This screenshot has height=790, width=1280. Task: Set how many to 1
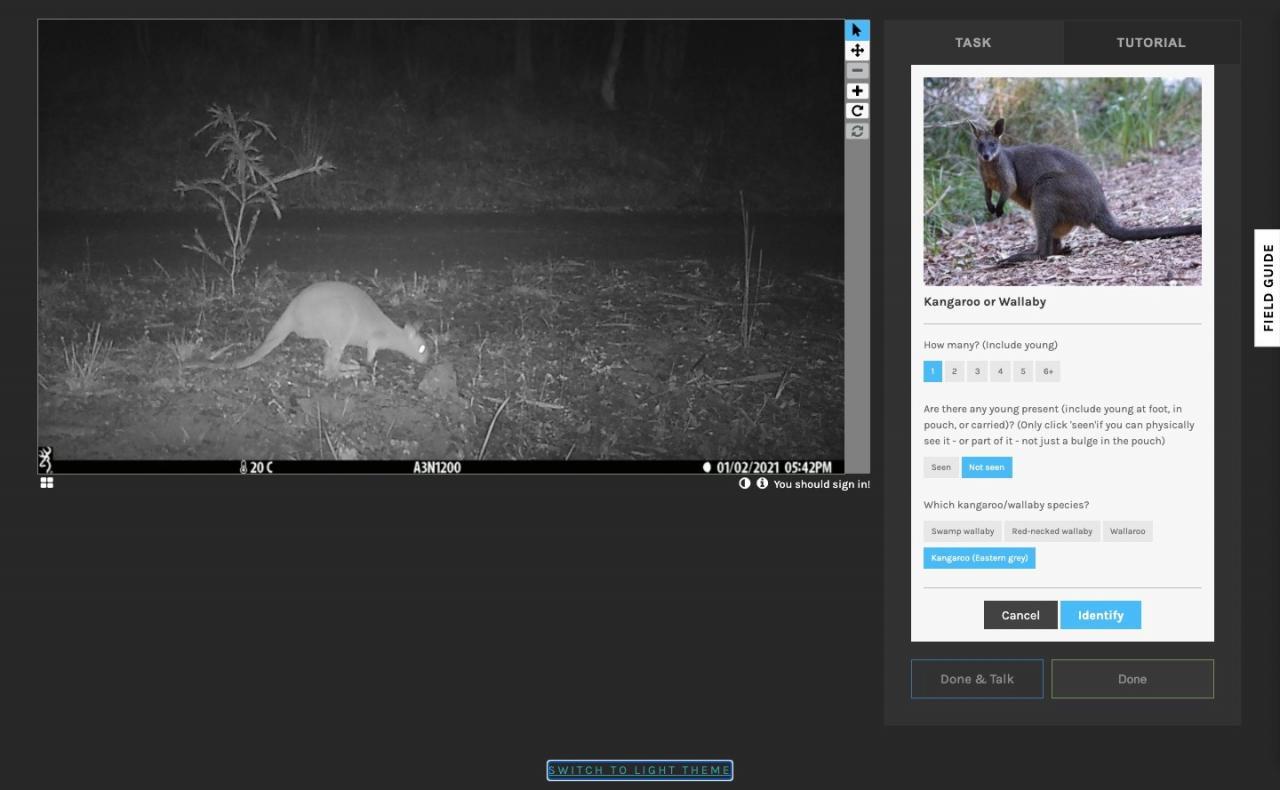[x=932, y=371]
